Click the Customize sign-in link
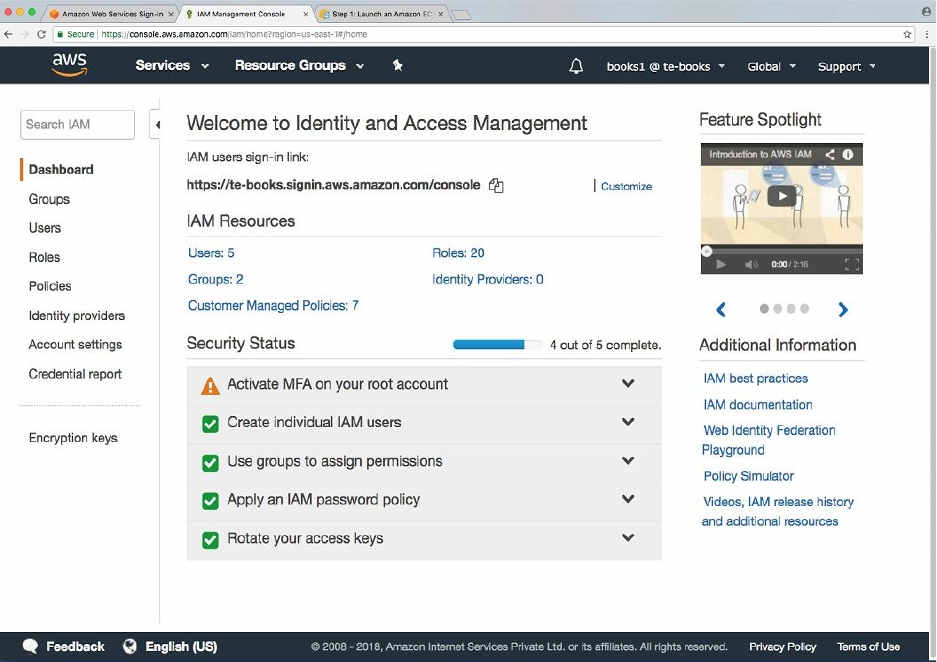 626,186
